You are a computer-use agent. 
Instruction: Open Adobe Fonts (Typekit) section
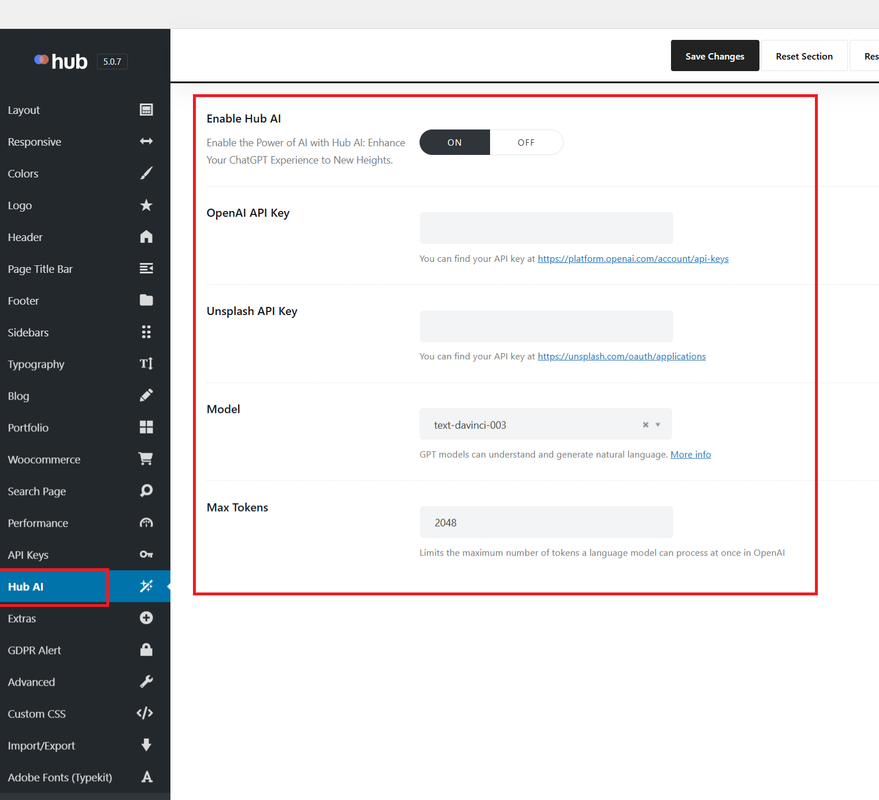85,777
